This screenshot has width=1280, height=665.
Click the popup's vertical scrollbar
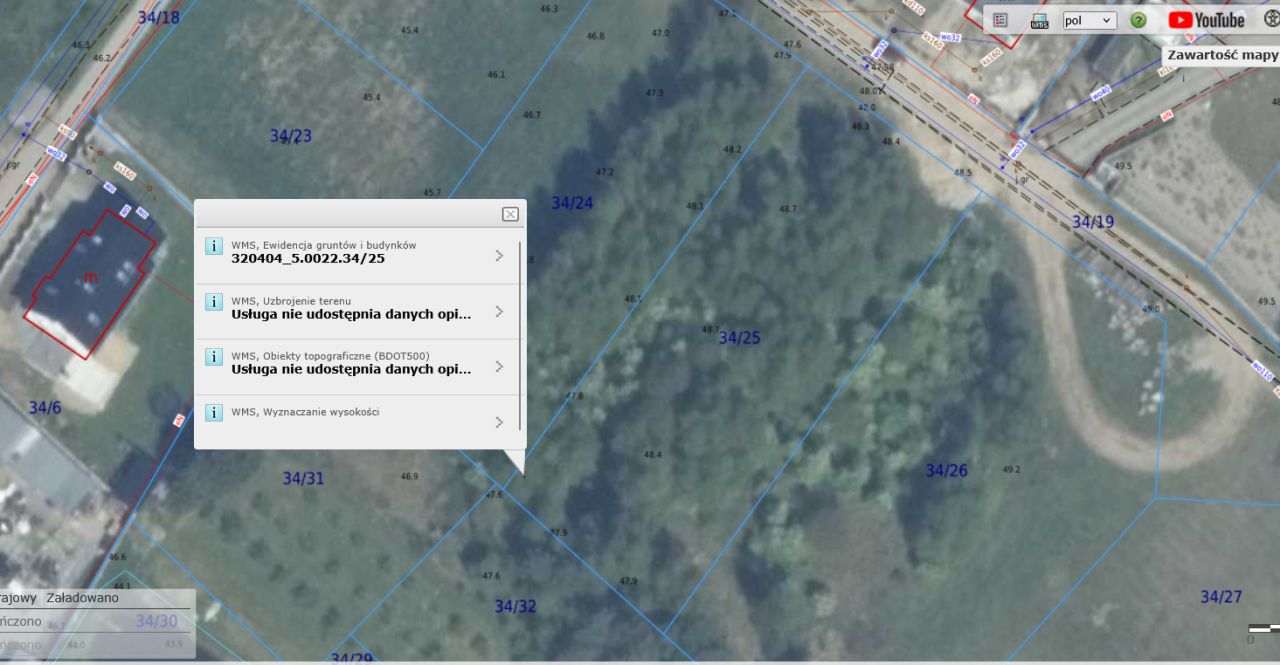coord(520,335)
